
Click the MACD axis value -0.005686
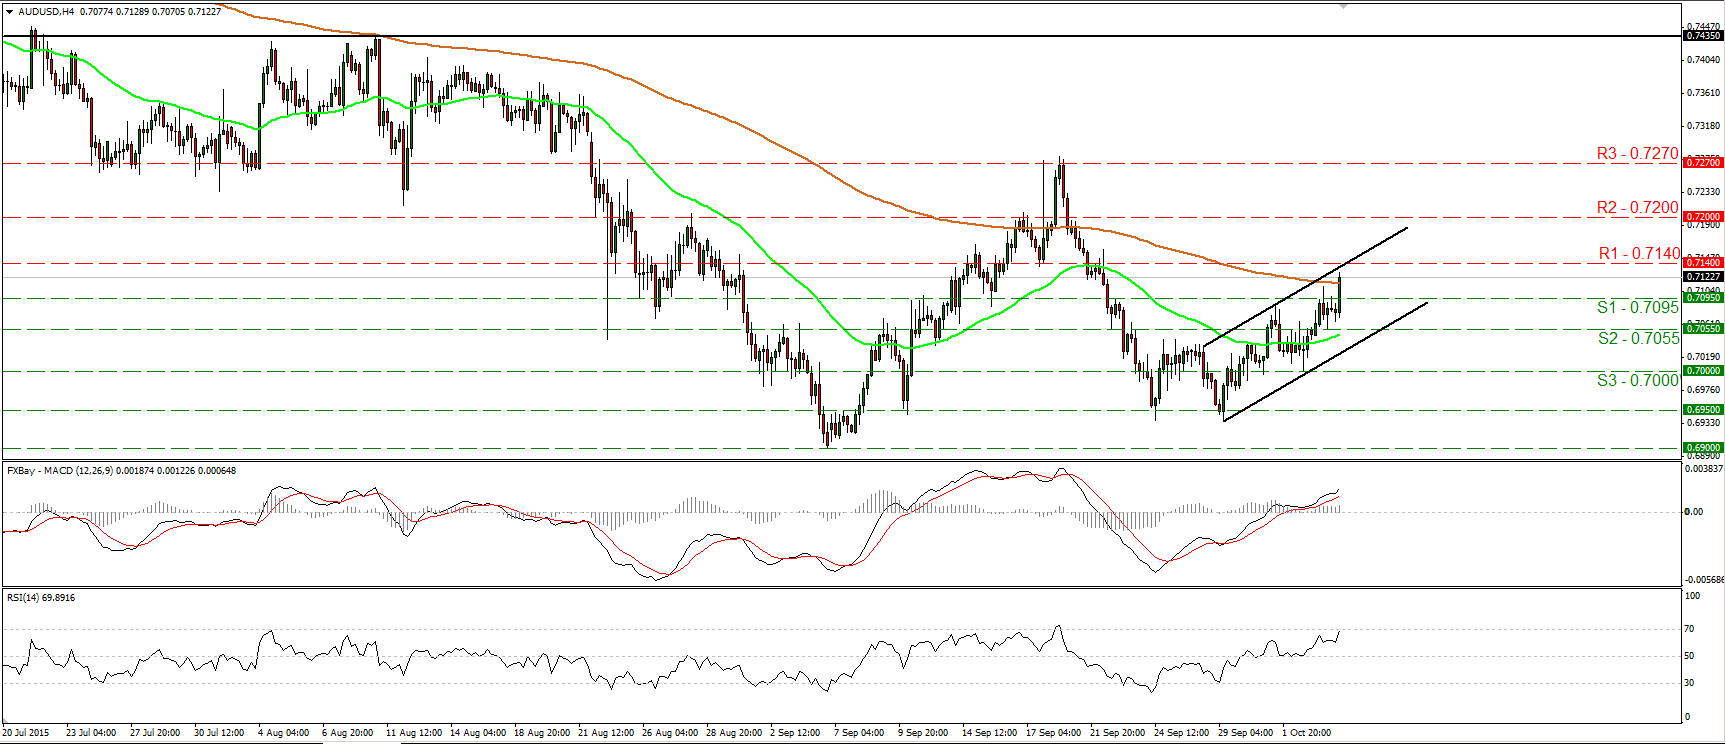(1704, 580)
